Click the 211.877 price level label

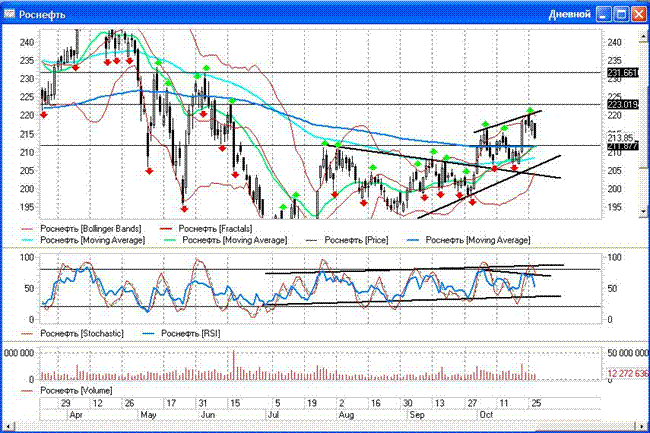tap(623, 147)
